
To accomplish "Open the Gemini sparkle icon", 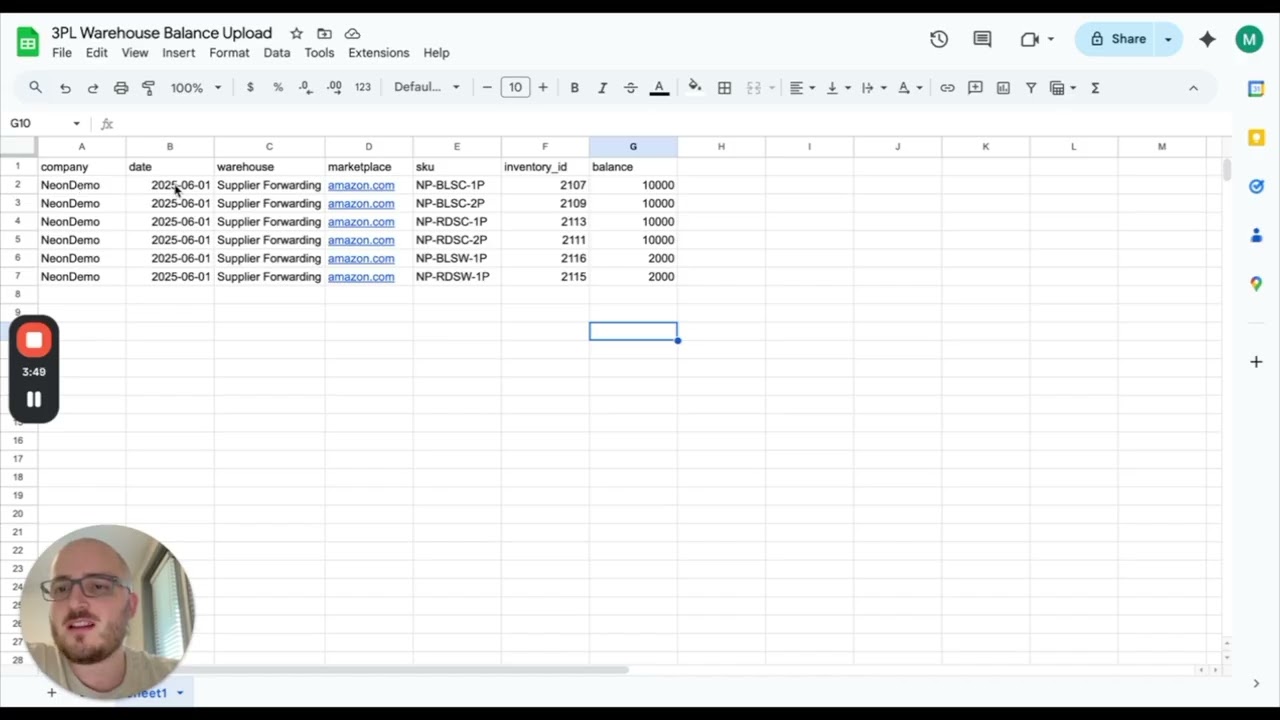I will click(1207, 39).
